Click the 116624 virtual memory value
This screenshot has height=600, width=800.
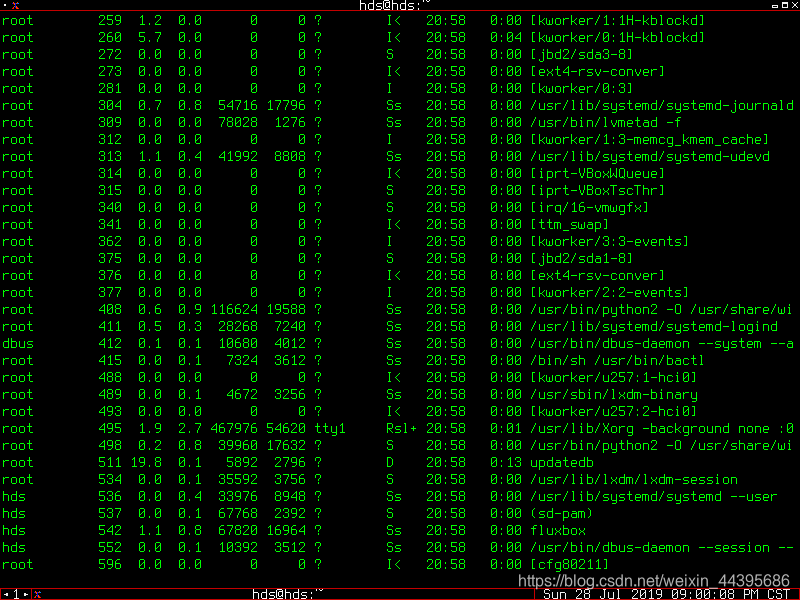234,310
